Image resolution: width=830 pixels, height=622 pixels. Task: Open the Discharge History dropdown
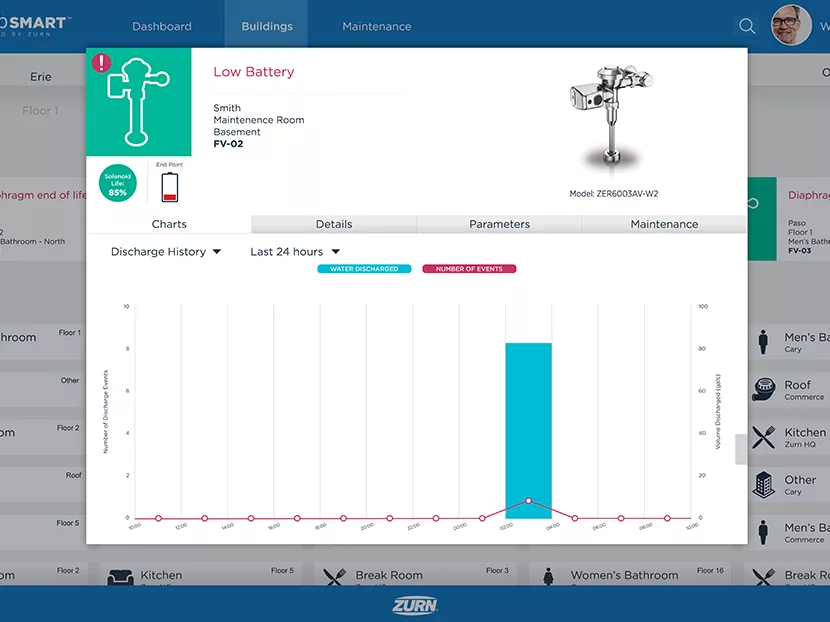(x=164, y=251)
